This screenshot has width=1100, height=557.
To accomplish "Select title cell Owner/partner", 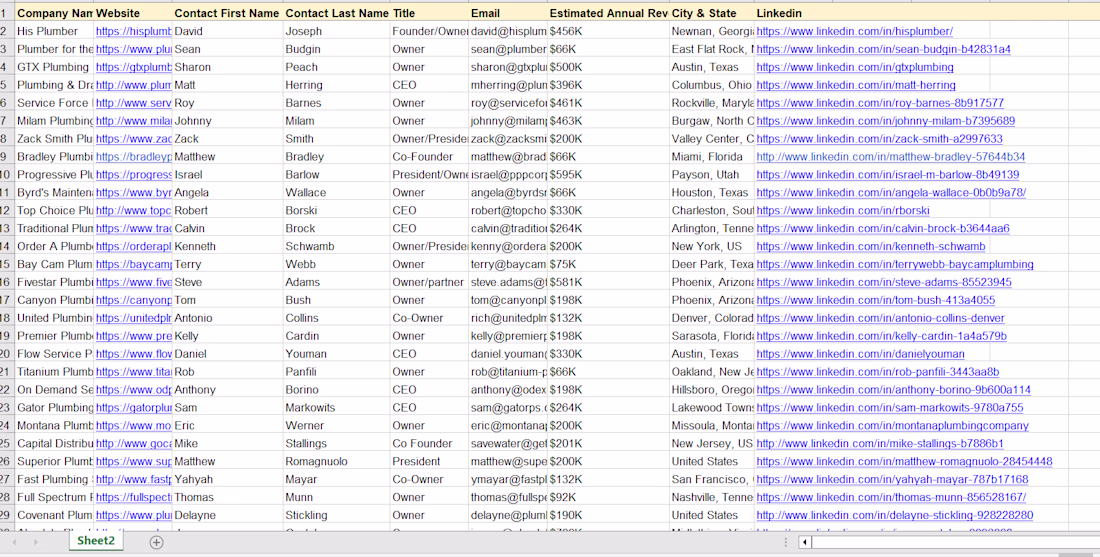I will click(x=429, y=282).
